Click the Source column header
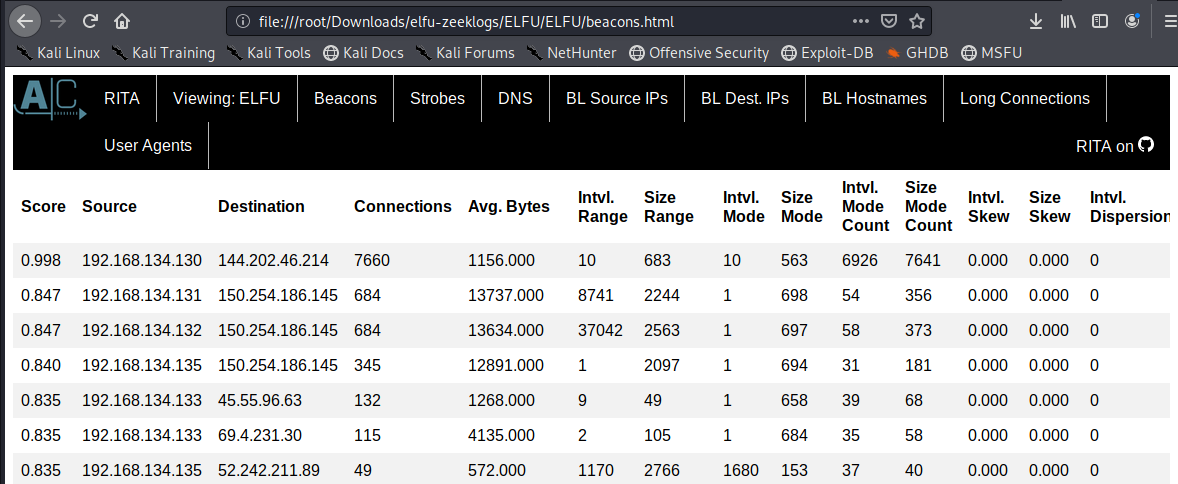 (110, 207)
